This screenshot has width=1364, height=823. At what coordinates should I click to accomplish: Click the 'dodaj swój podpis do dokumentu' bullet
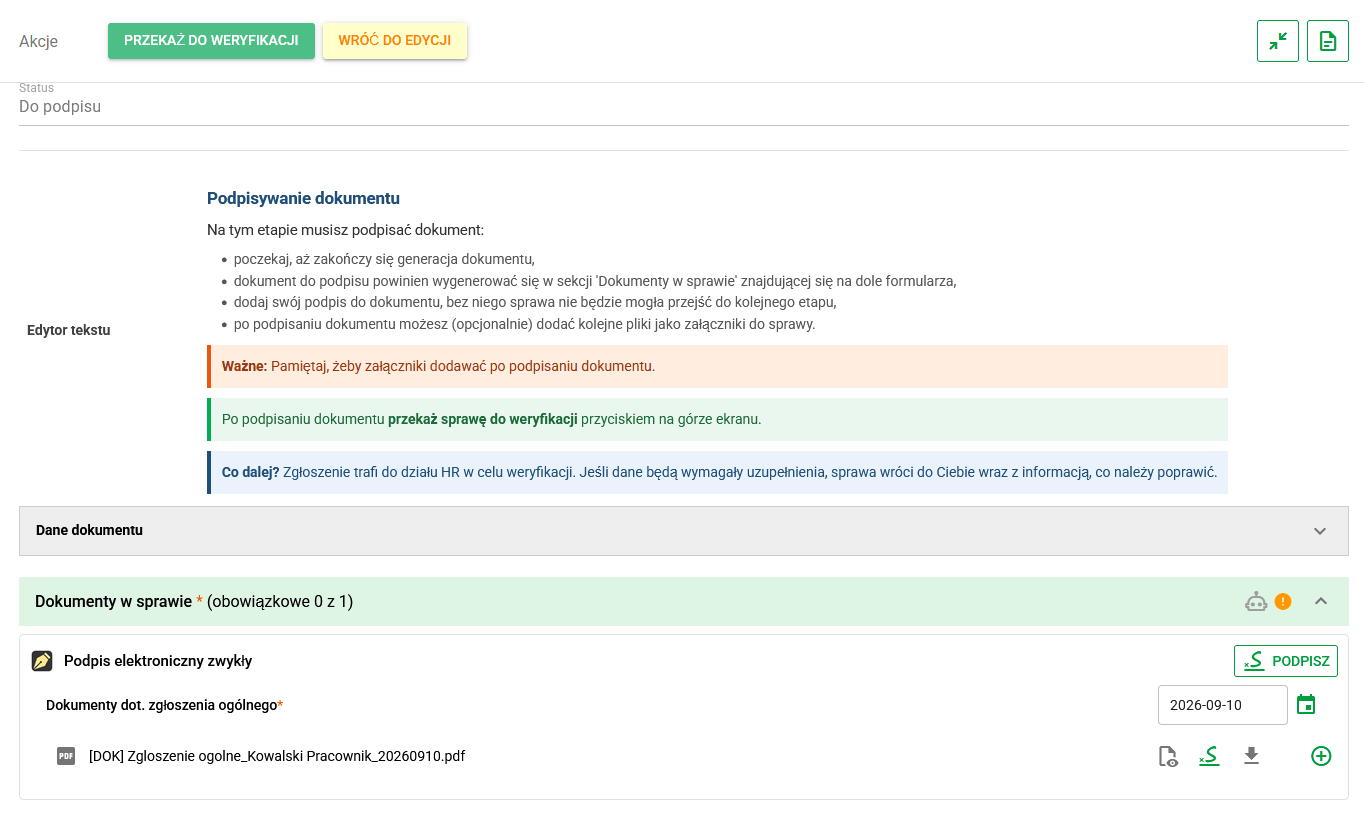535,302
